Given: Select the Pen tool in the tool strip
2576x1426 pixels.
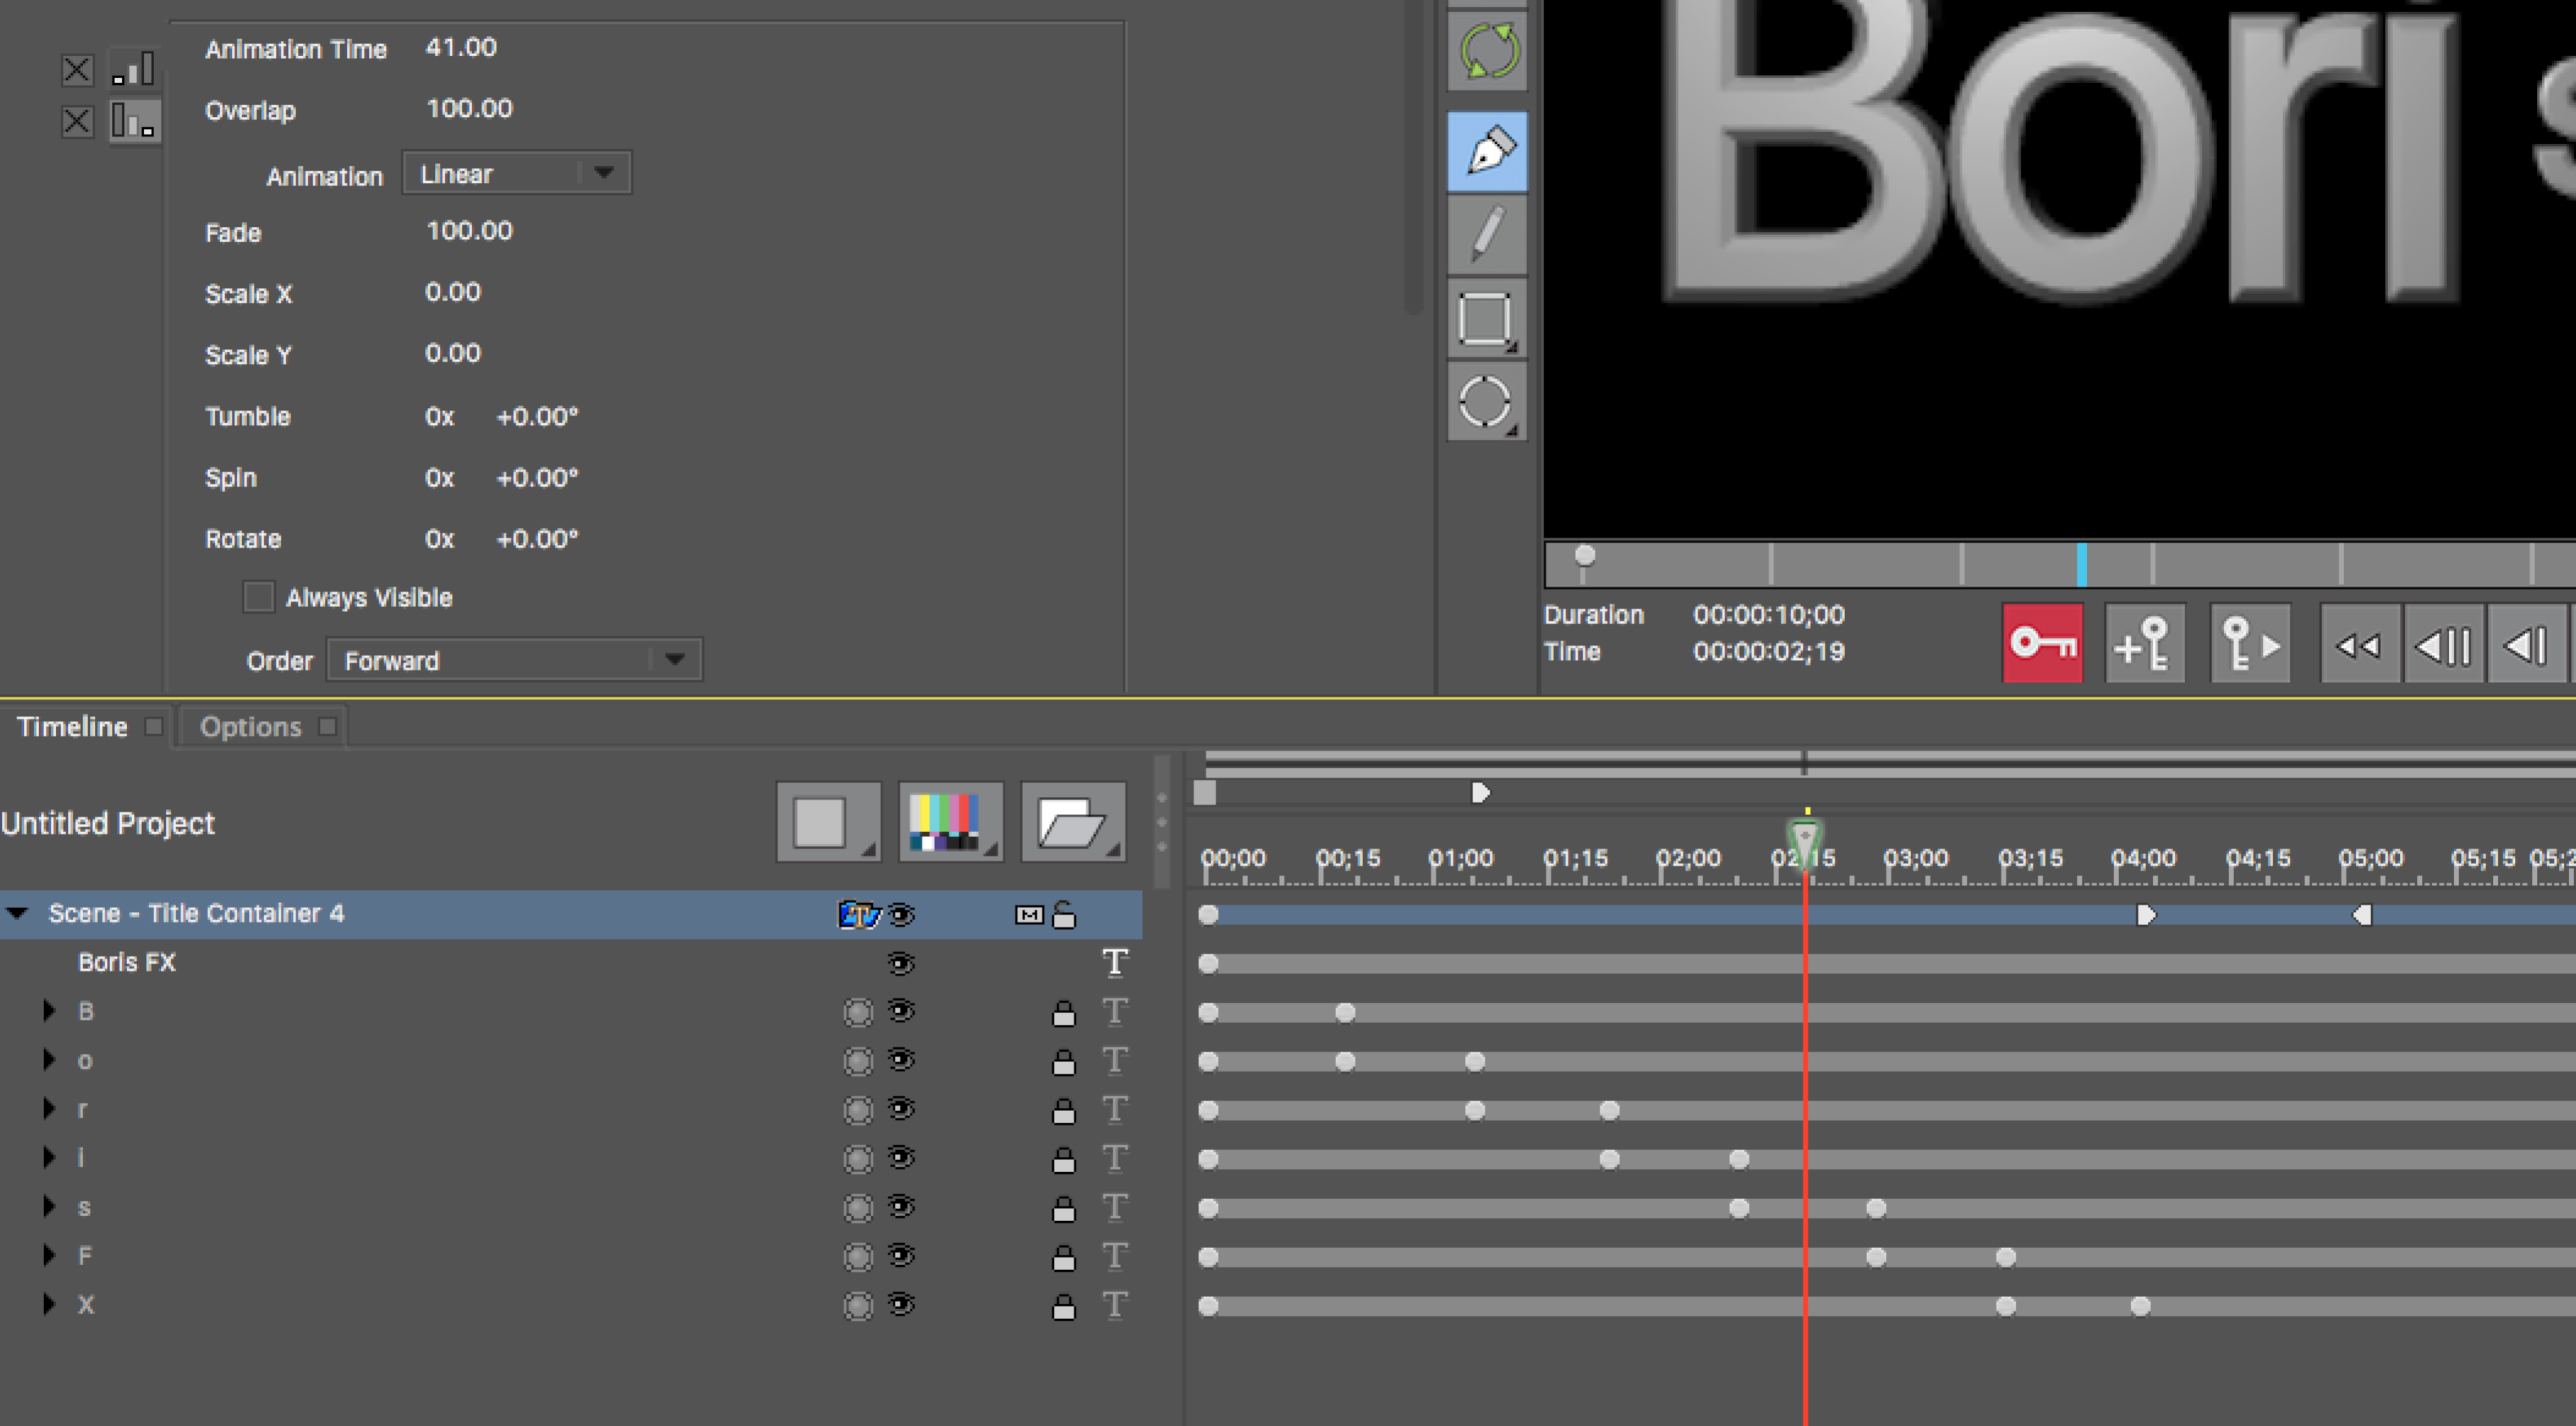Looking at the screenshot, I should [x=1487, y=152].
